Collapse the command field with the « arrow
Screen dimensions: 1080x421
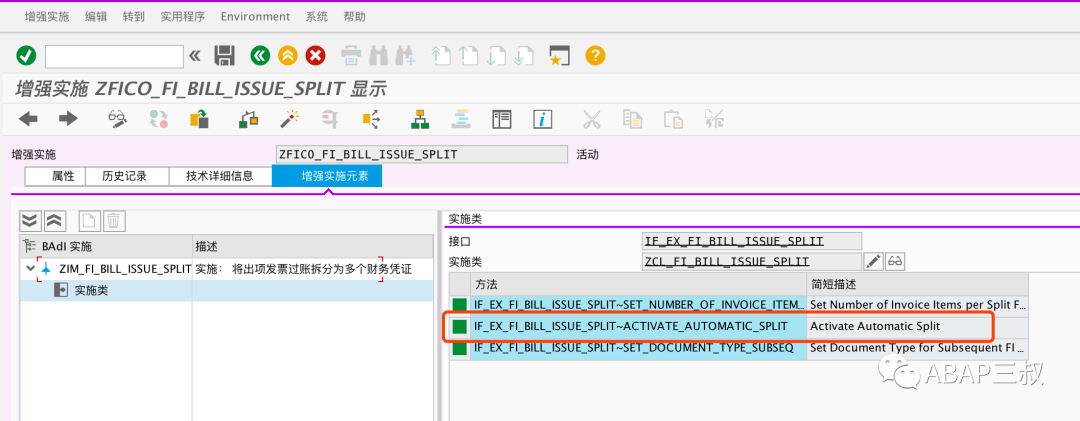(195, 56)
